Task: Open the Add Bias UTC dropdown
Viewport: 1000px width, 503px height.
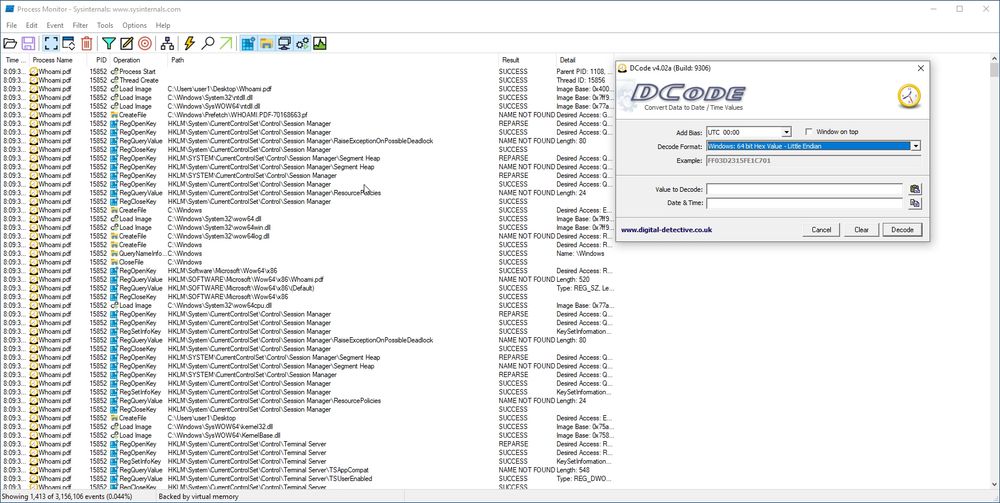Action: point(786,132)
